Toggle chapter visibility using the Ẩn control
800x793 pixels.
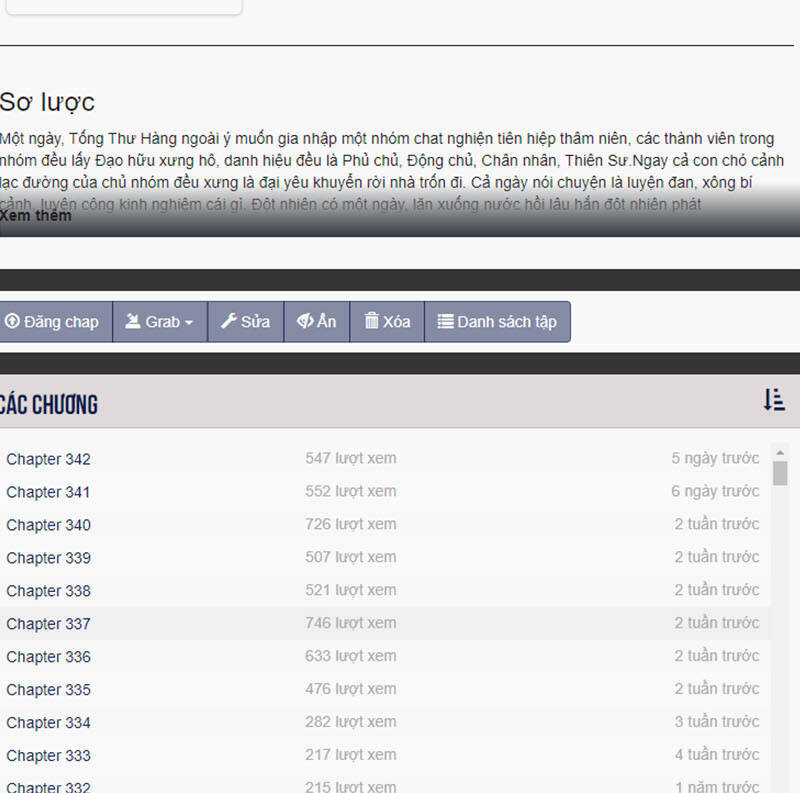(x=316, y=321)
